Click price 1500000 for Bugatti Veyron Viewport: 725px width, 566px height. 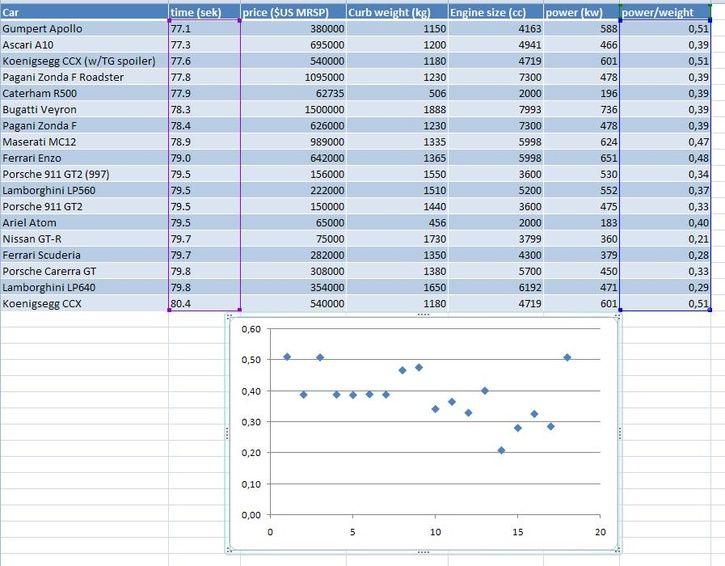293,110
